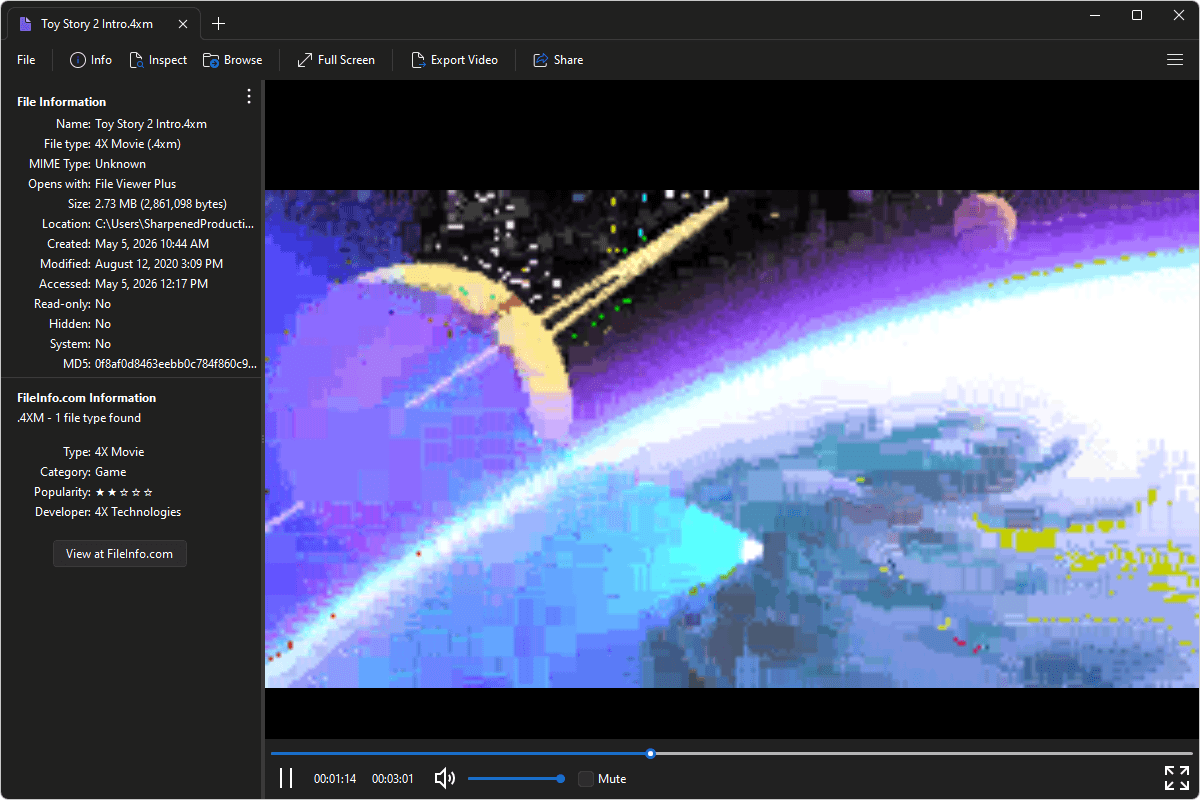Click the Developer value 4X Technologies
The image size is (1200, 800).
pos(138,512)
